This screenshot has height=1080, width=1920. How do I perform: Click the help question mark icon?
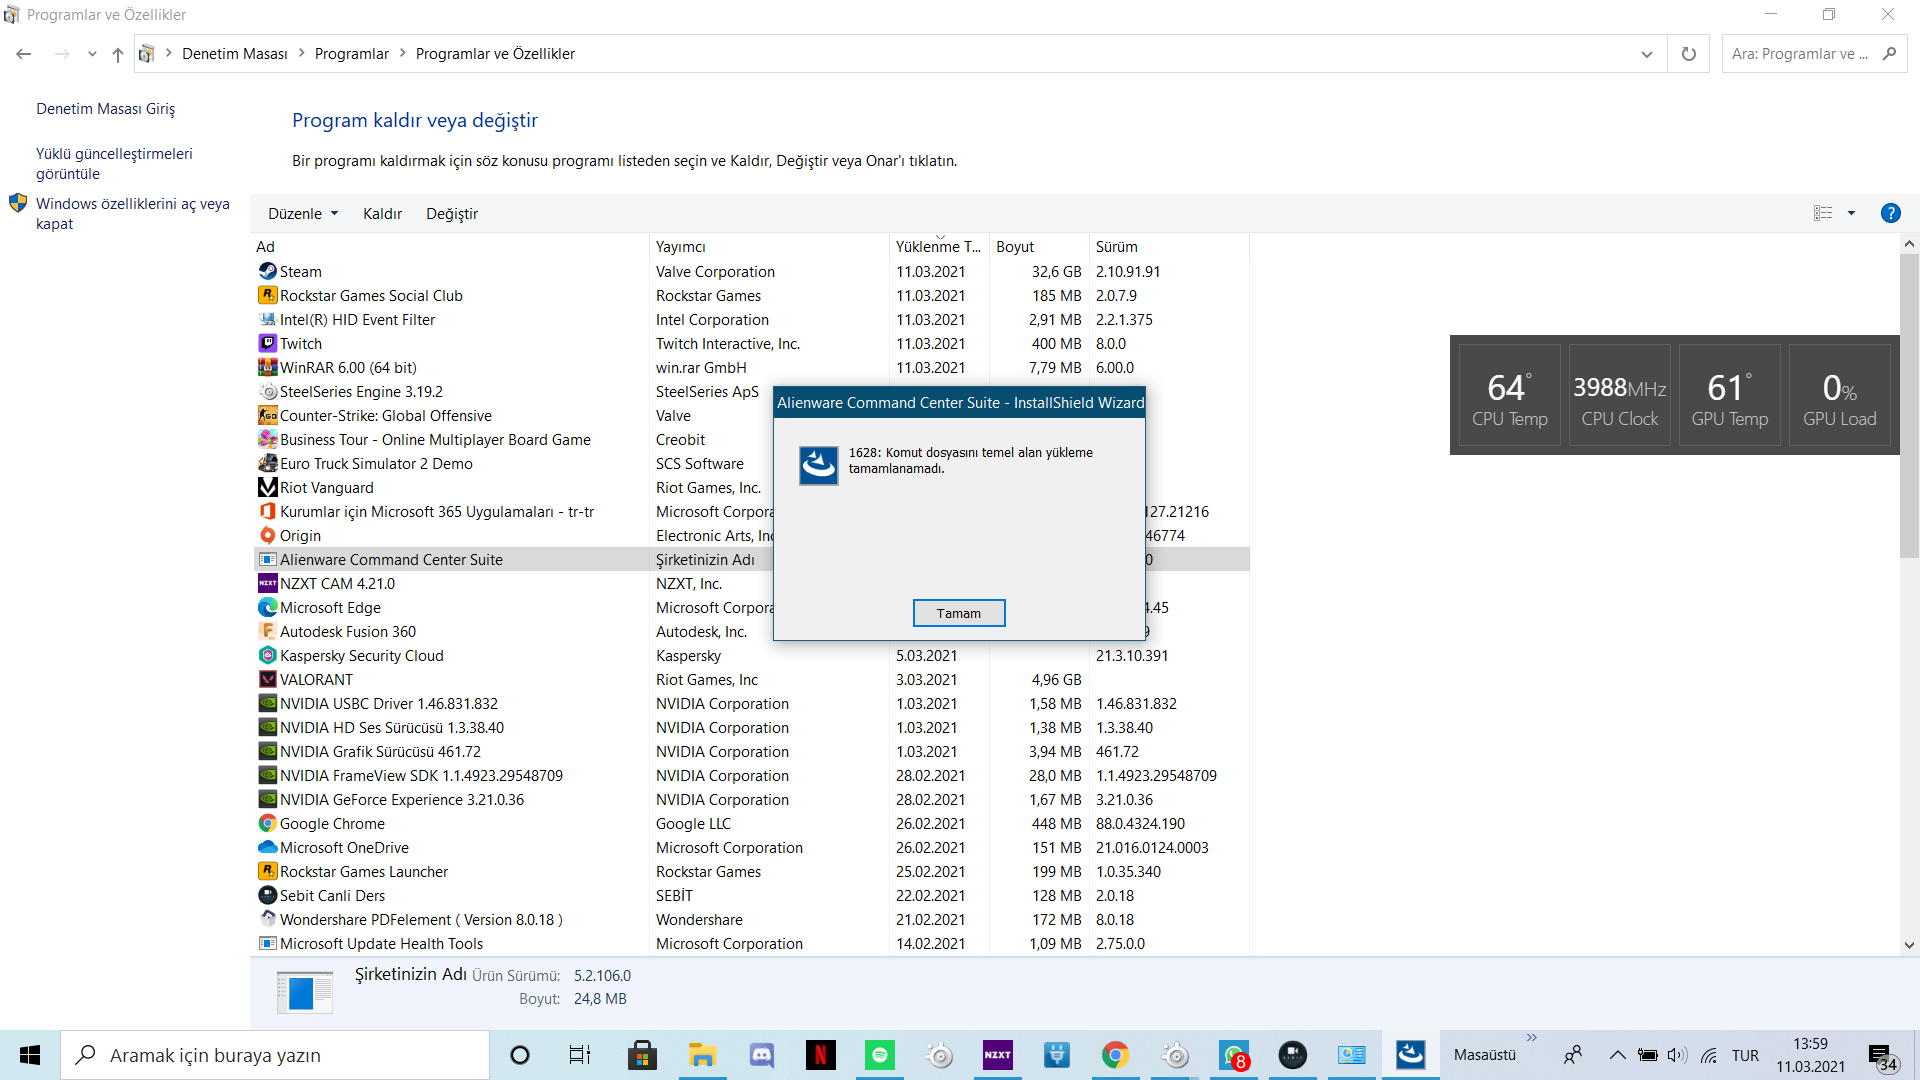click(x=1890, y=213)
